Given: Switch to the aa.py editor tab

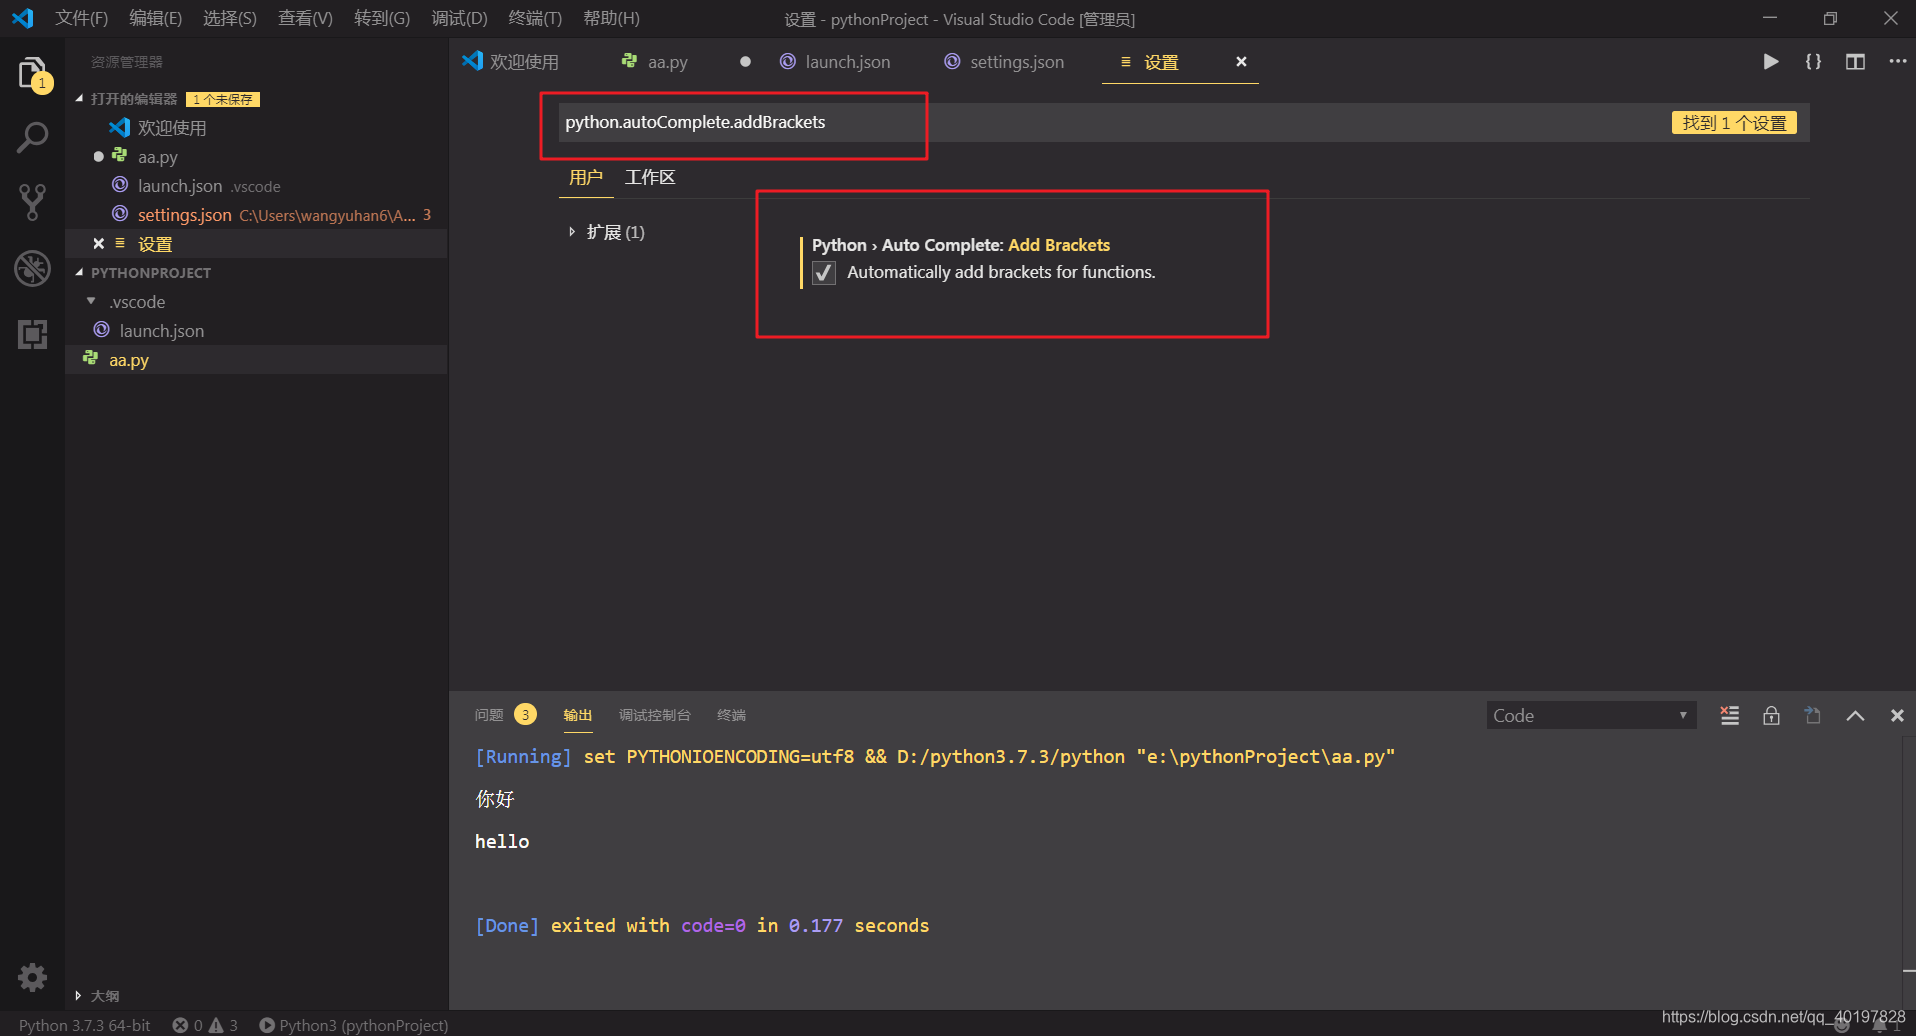Looking at the screenshot, I should tap(668, 62).
